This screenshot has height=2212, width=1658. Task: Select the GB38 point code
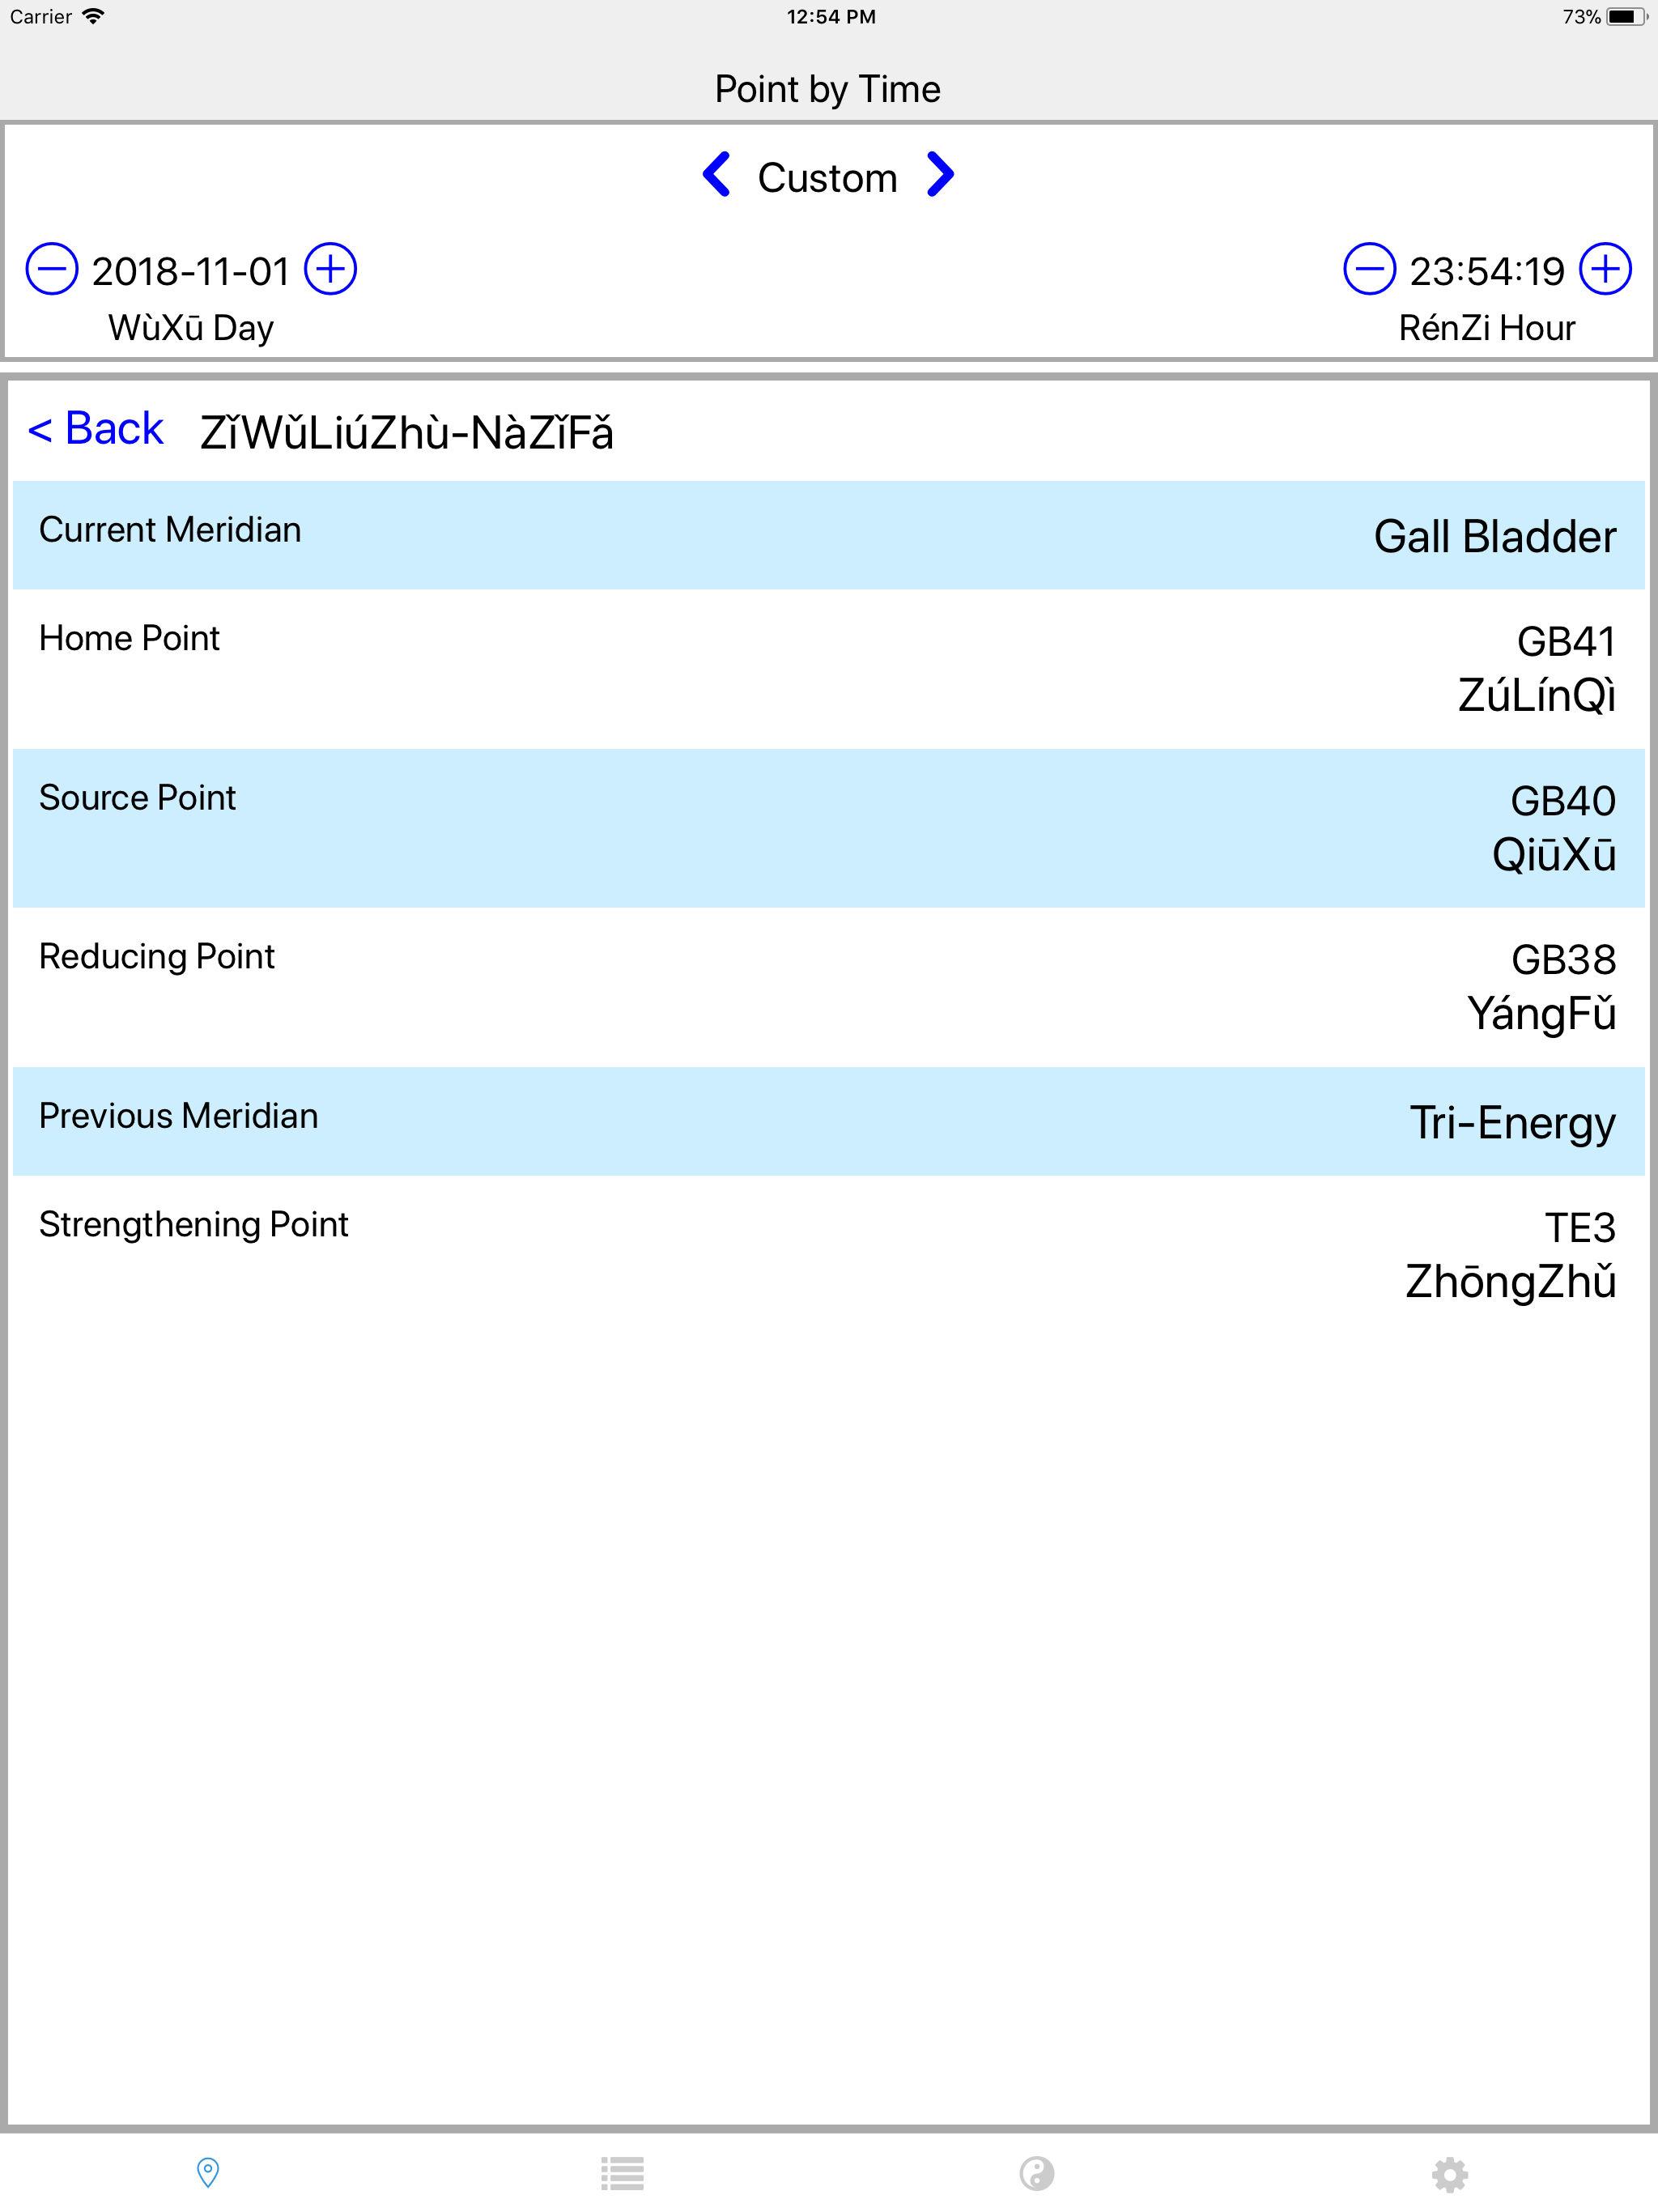click(x=1563, y=960)
